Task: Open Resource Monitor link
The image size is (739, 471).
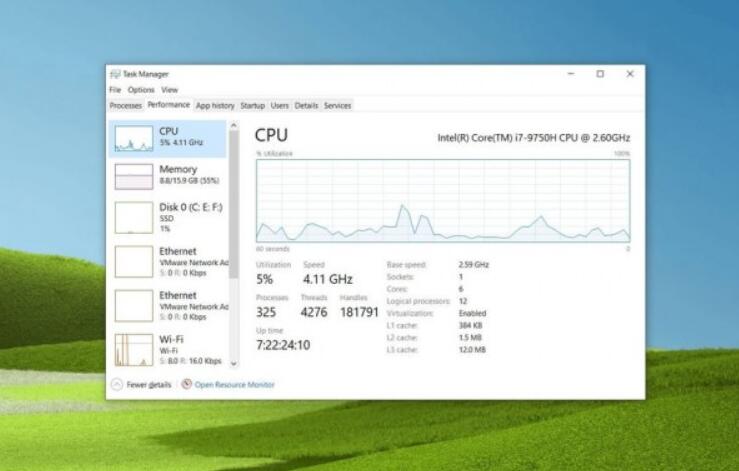Action: click(234, 385)
